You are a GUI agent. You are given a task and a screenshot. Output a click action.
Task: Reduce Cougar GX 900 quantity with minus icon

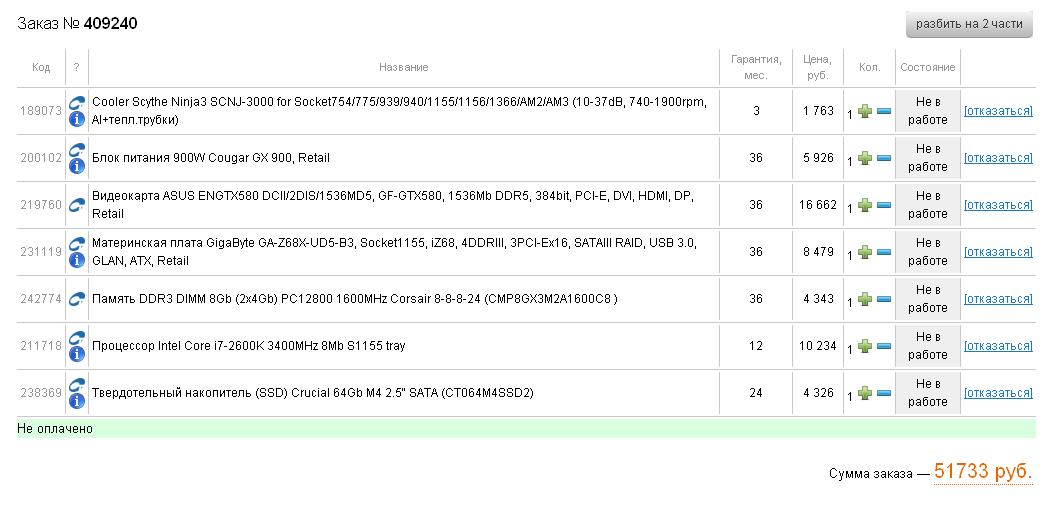point(884,158)
